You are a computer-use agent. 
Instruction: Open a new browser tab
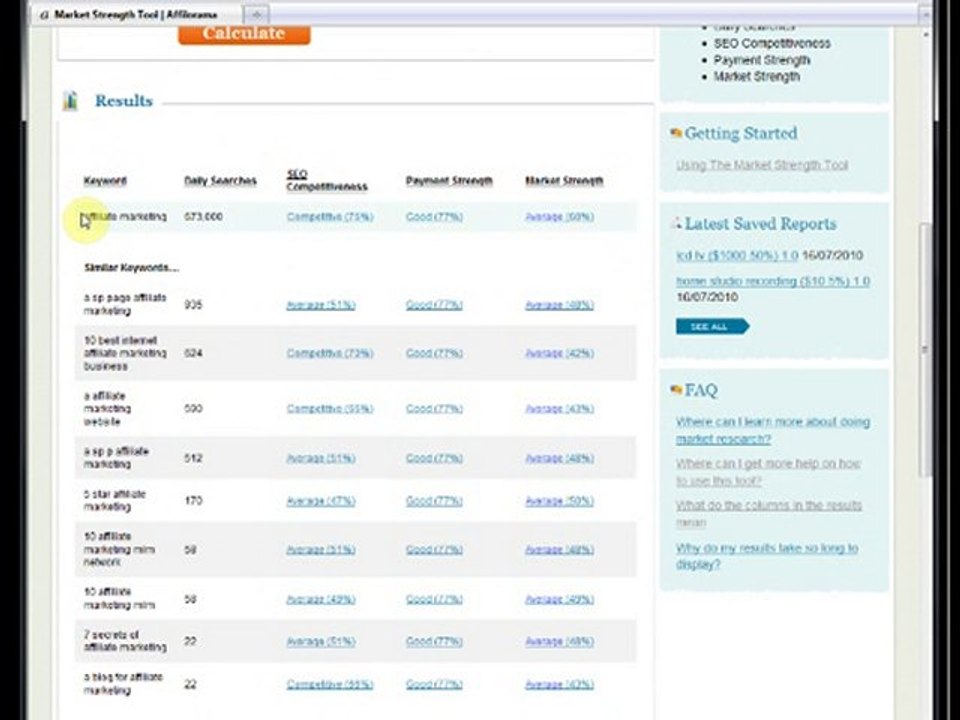pyautogui.click(x=257, y=14)
